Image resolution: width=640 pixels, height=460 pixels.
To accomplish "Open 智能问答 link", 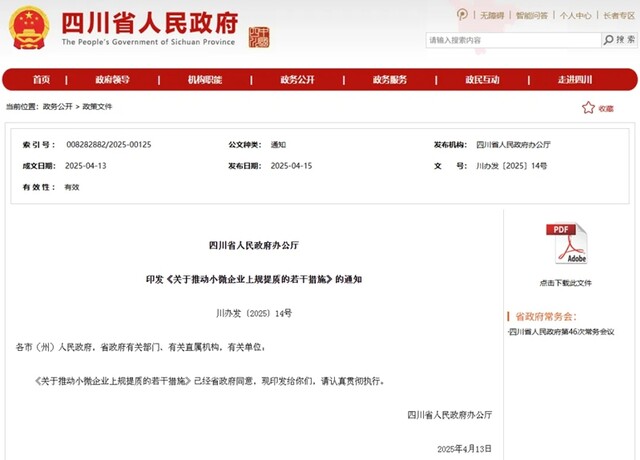I will click(x=531, y=16).
